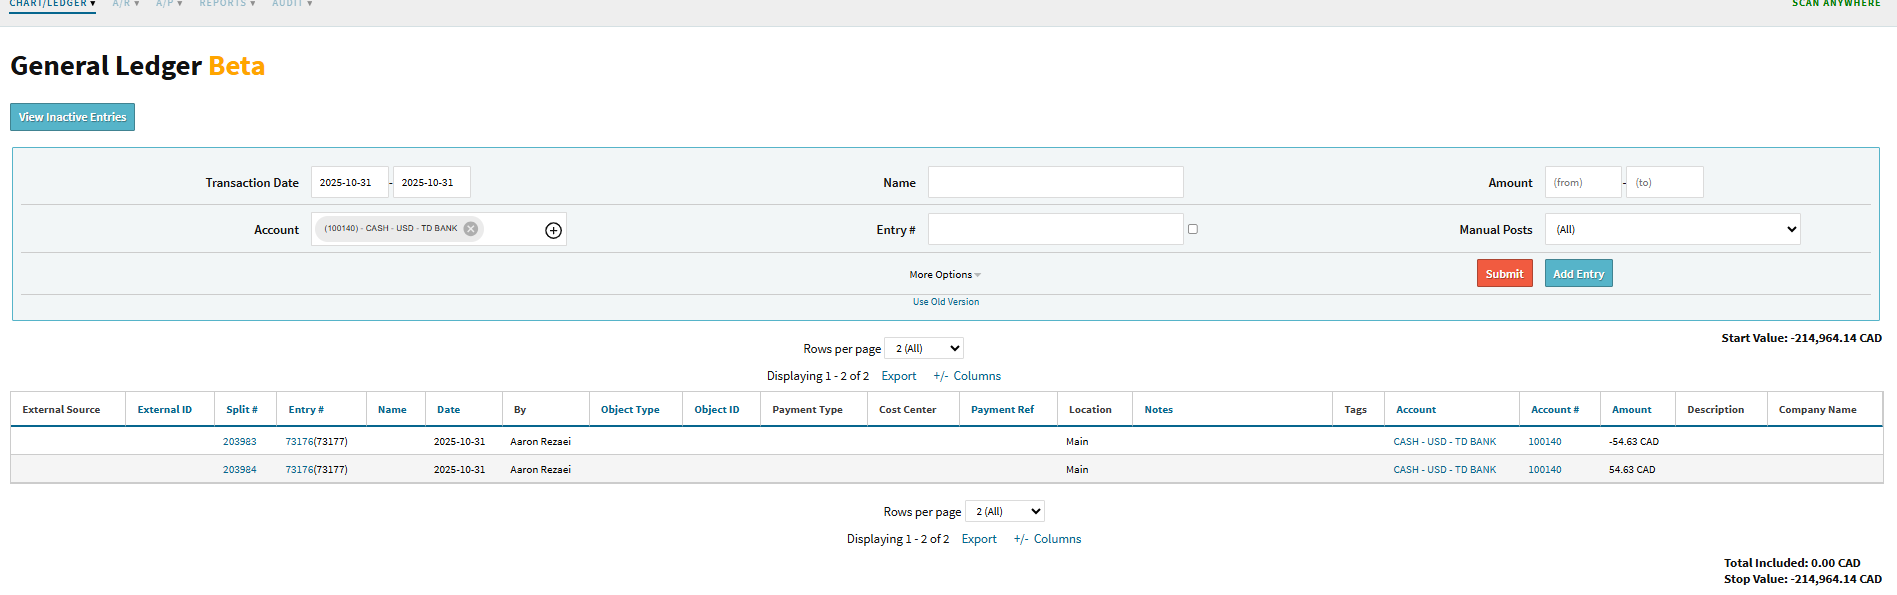
Task: Click the top Export link
Action: [x=898, y=376]
